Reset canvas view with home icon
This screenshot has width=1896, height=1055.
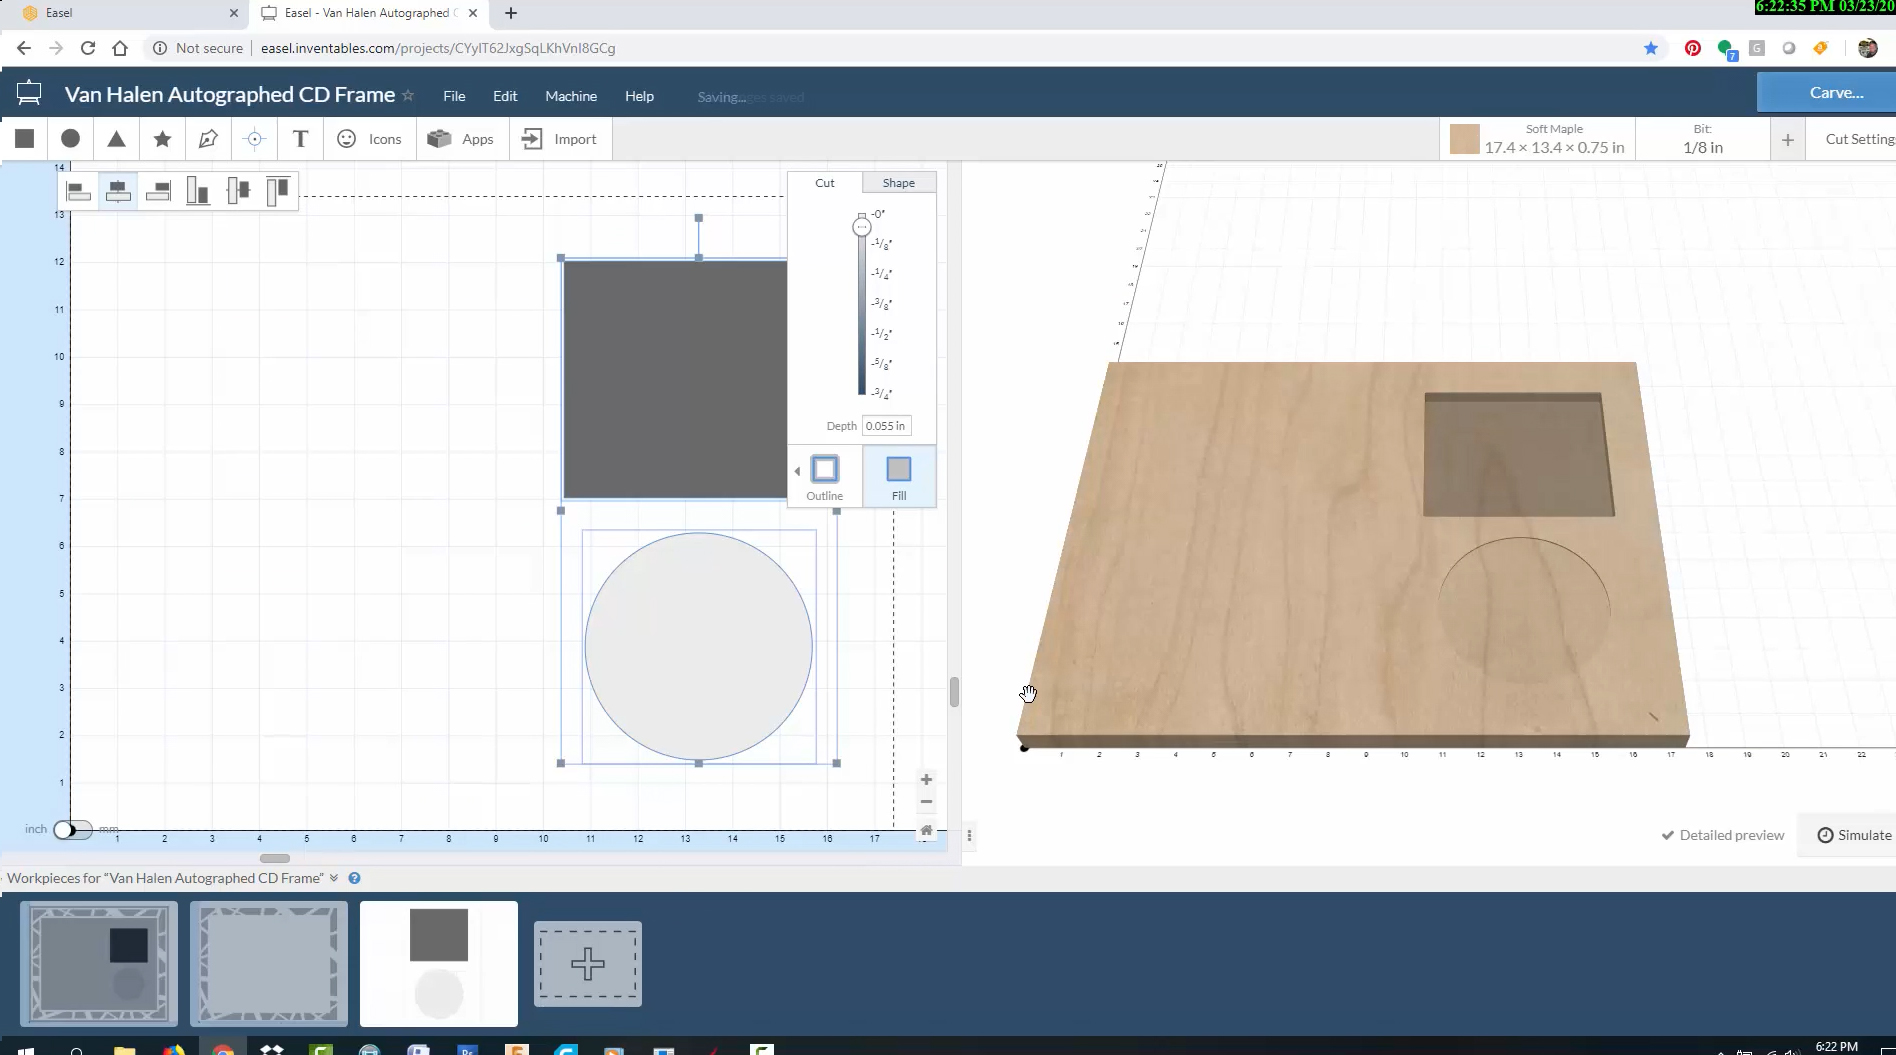[926, 830]
